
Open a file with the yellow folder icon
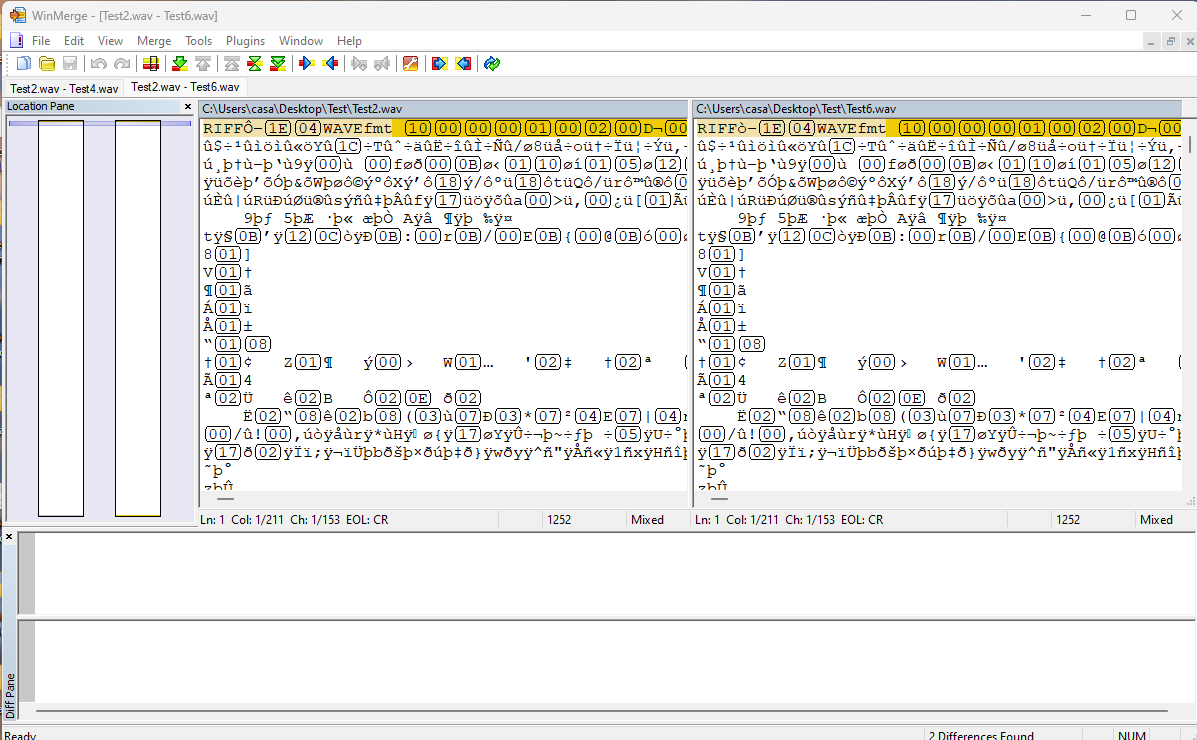(x=47, y=63)
